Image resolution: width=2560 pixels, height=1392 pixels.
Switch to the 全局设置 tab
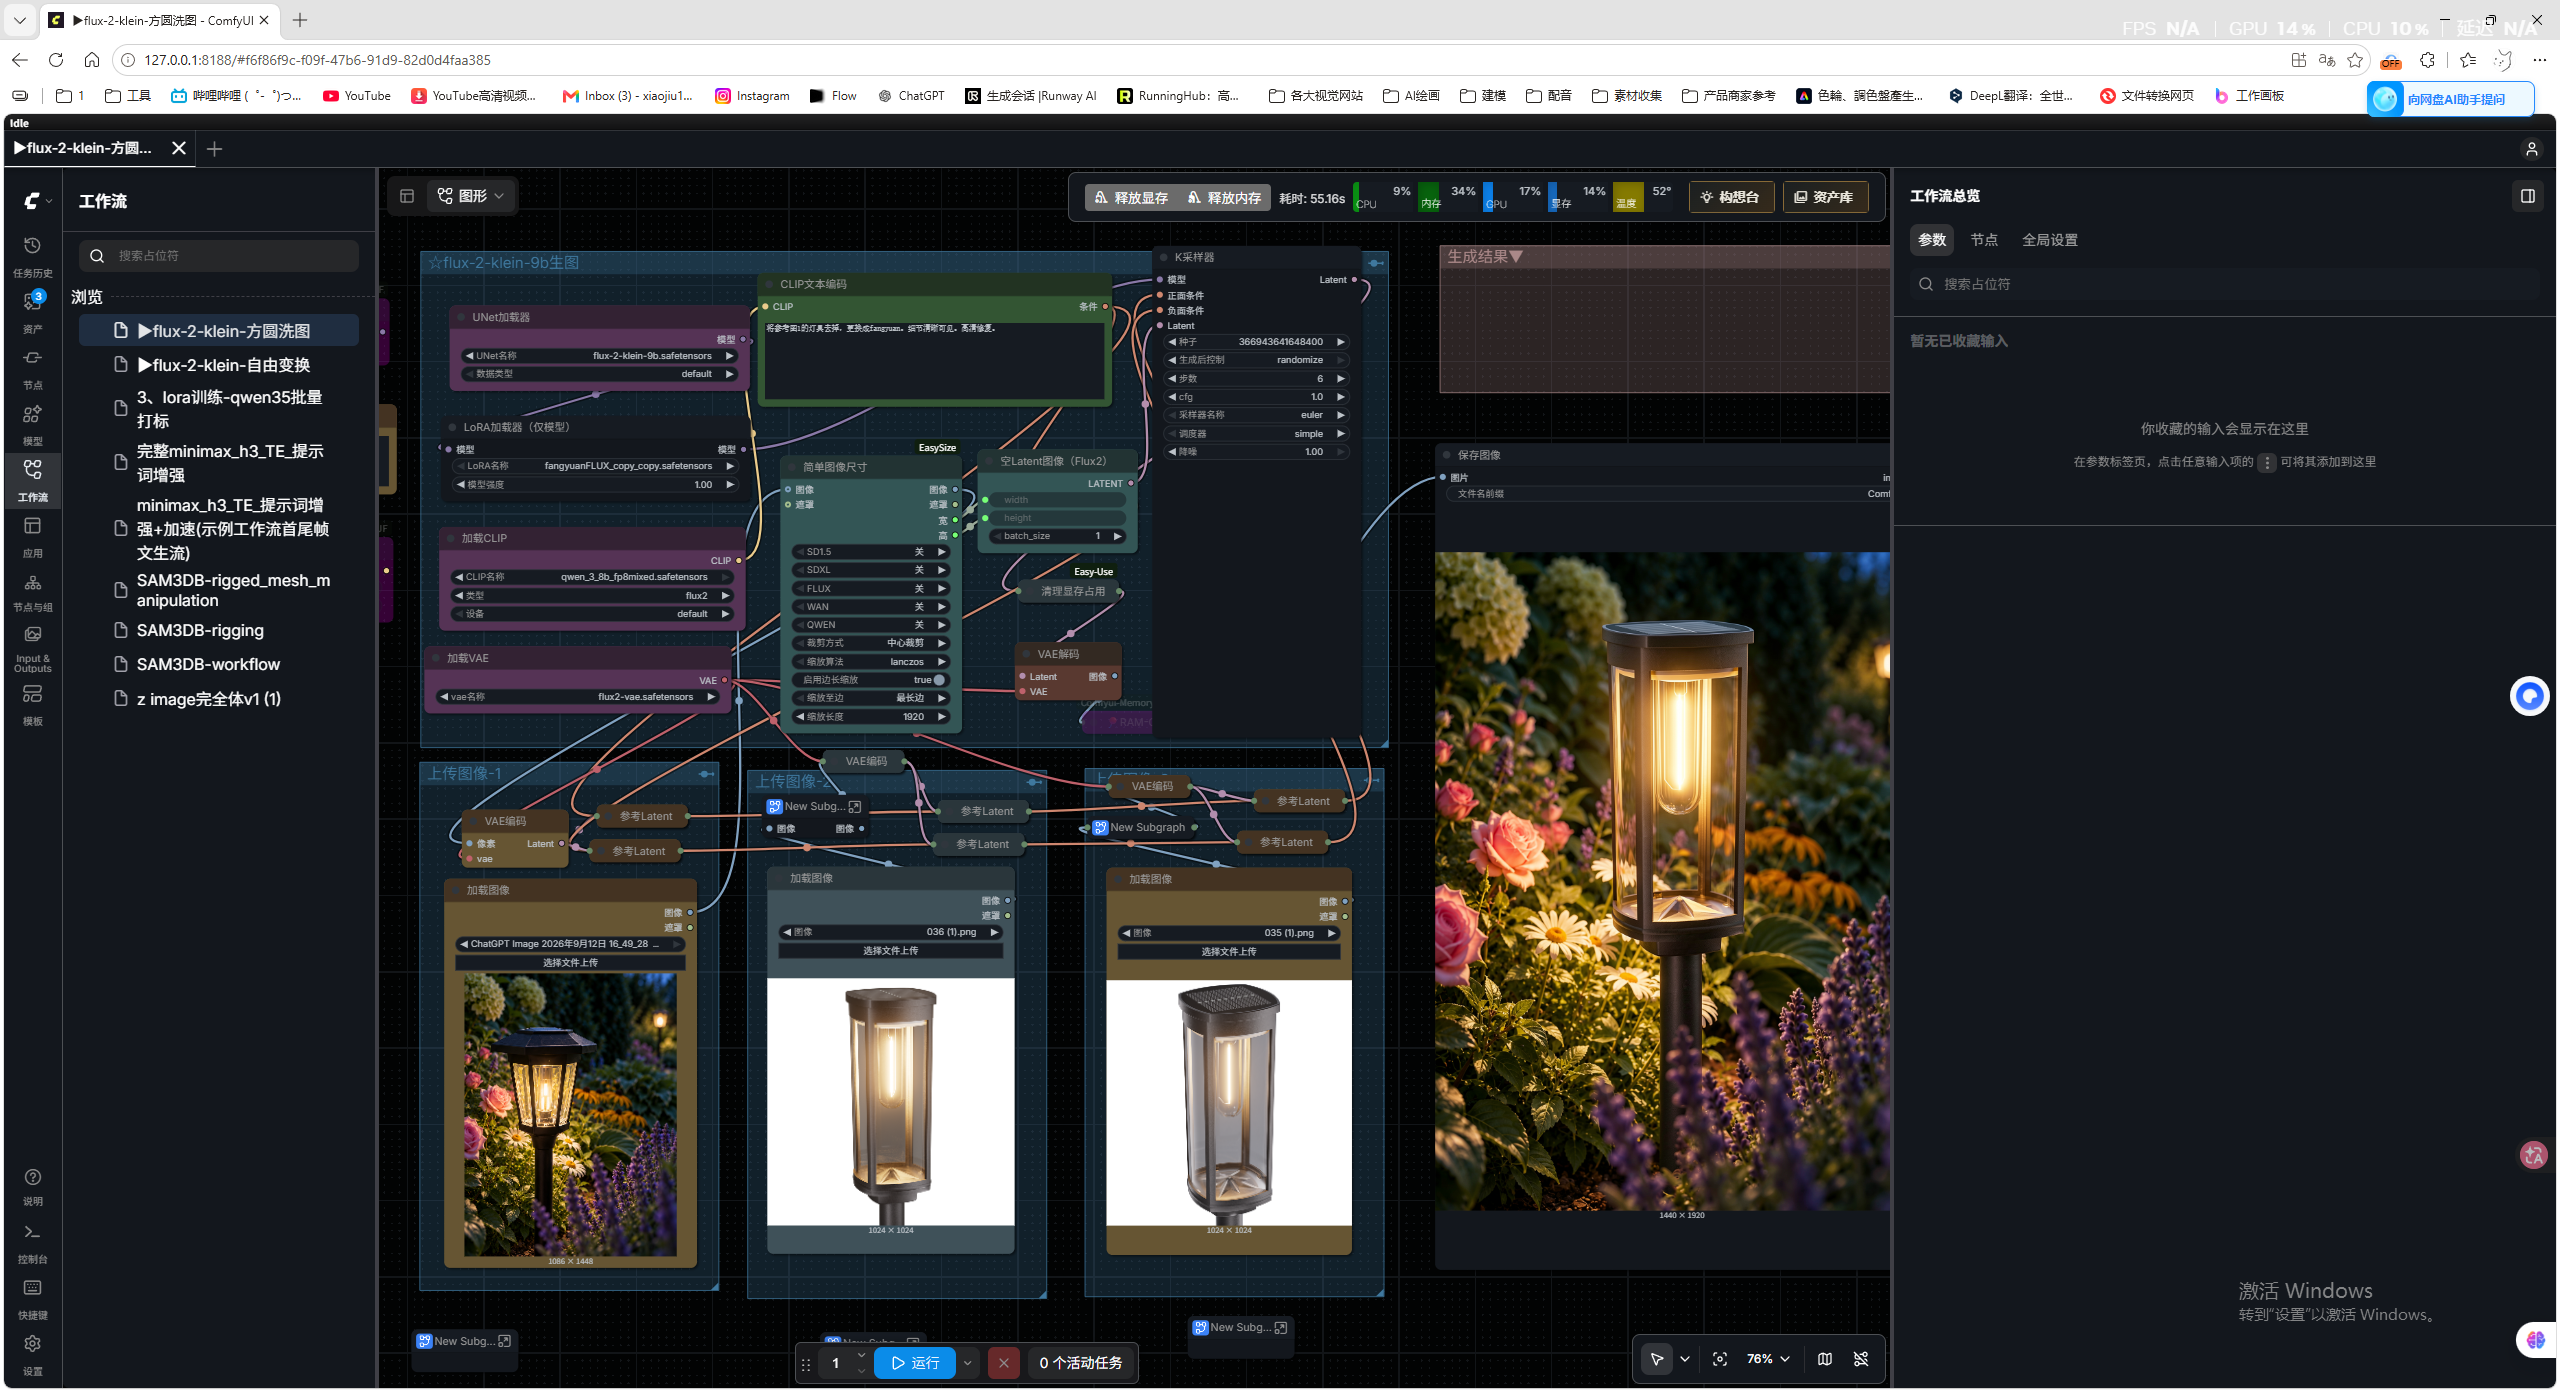[2050, 240]
